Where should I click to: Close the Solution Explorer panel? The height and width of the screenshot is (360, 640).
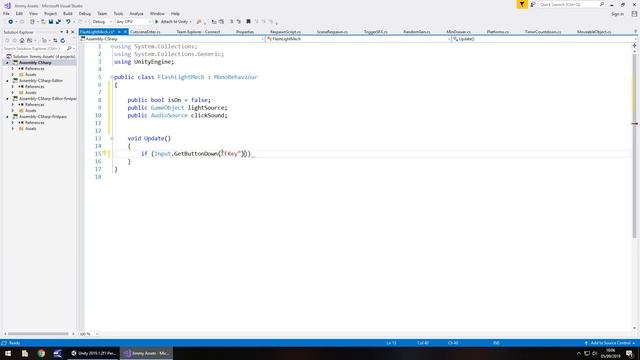tap(73, 32)
